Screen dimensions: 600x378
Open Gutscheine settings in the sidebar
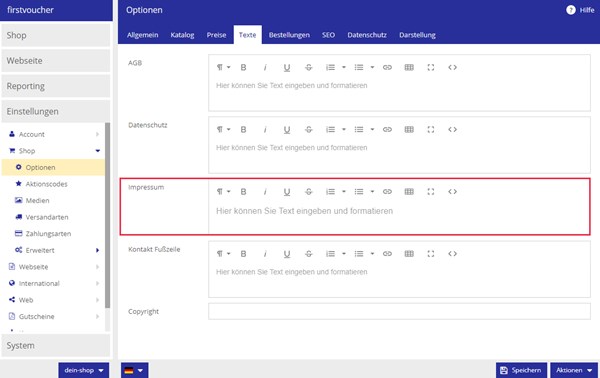tap(54, 316)
